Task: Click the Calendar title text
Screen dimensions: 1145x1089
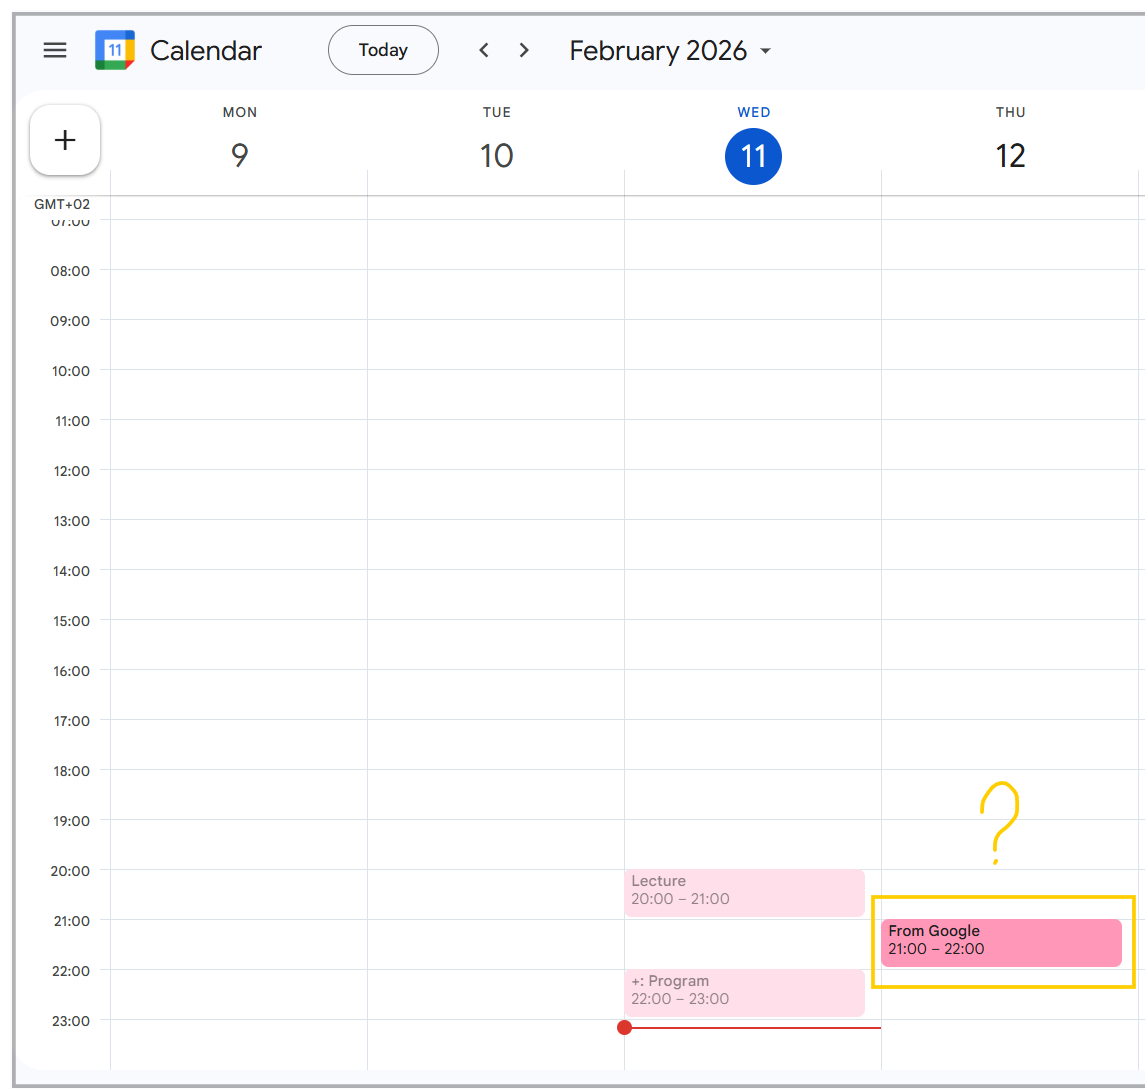Action: 206,50
